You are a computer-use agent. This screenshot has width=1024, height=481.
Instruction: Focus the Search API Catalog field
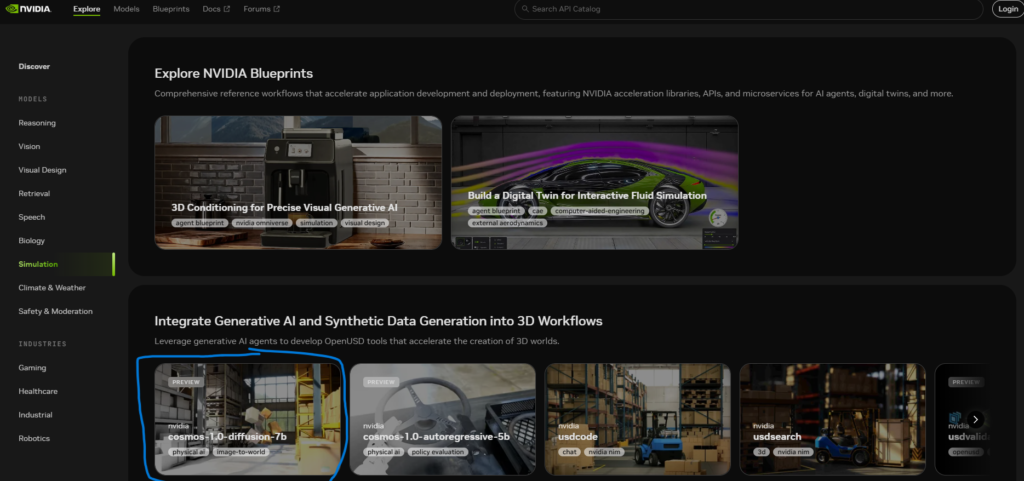(750, 9)
